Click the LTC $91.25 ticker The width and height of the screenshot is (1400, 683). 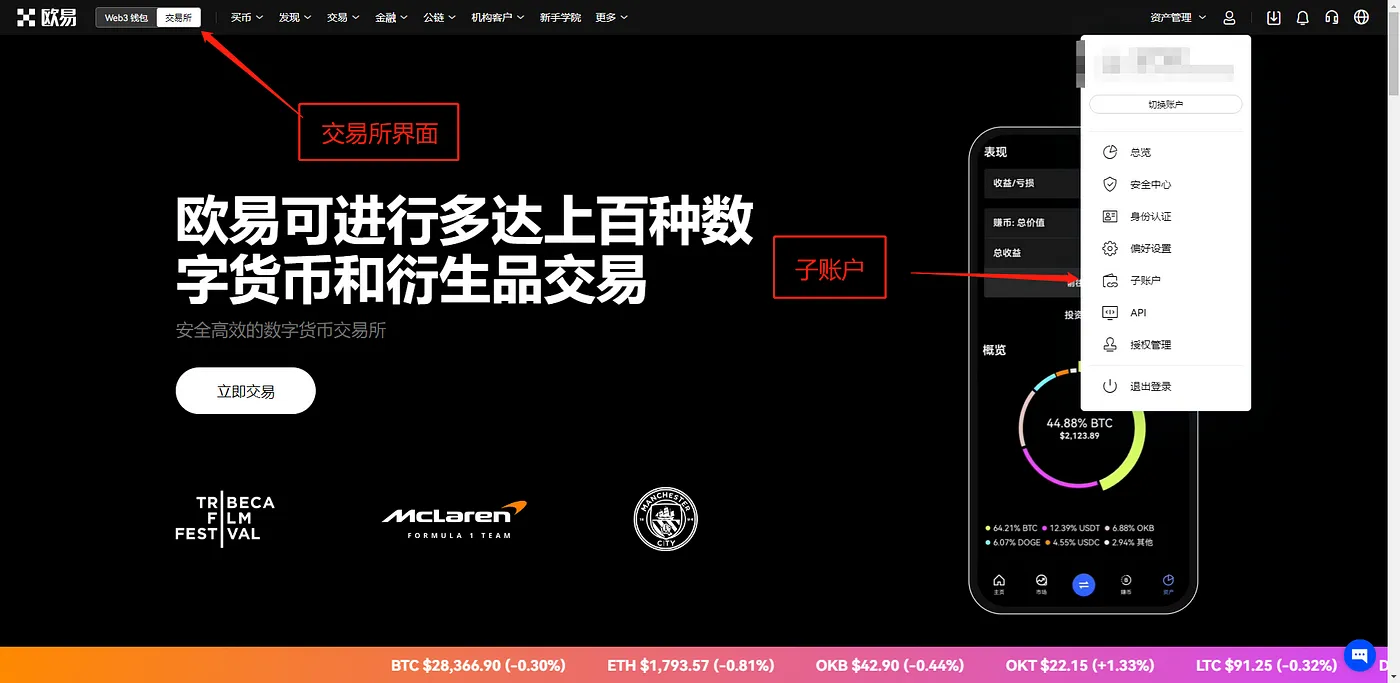point(1266,665)
